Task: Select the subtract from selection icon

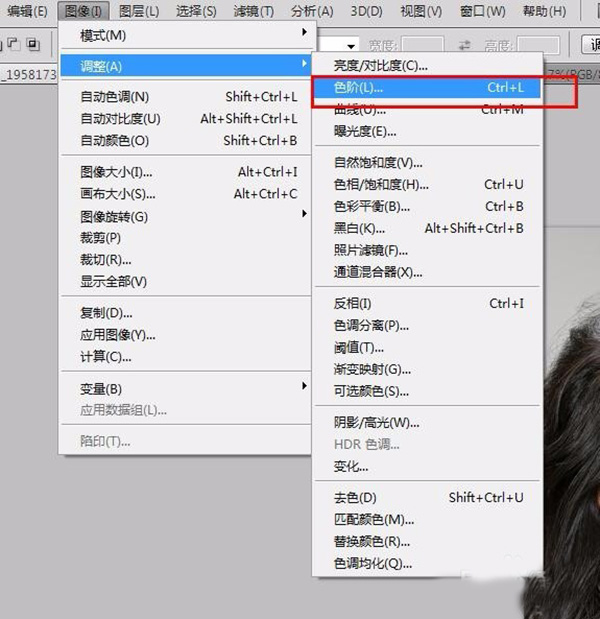Action: pos(14,43)
